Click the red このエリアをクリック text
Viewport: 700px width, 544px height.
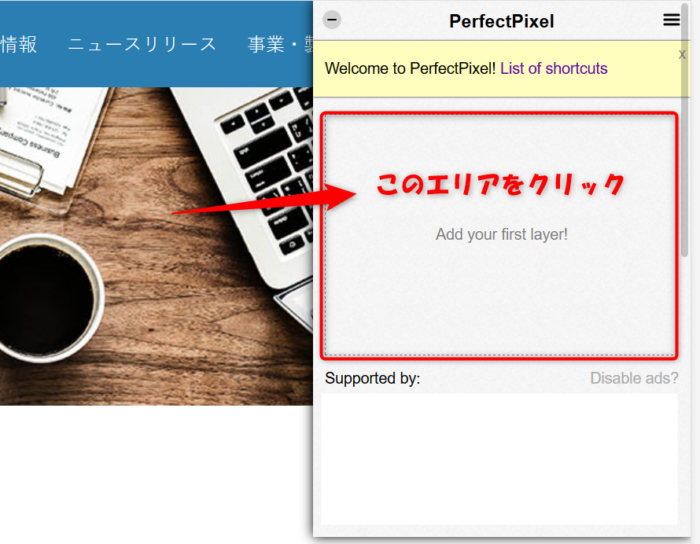(x=500, y=185)
